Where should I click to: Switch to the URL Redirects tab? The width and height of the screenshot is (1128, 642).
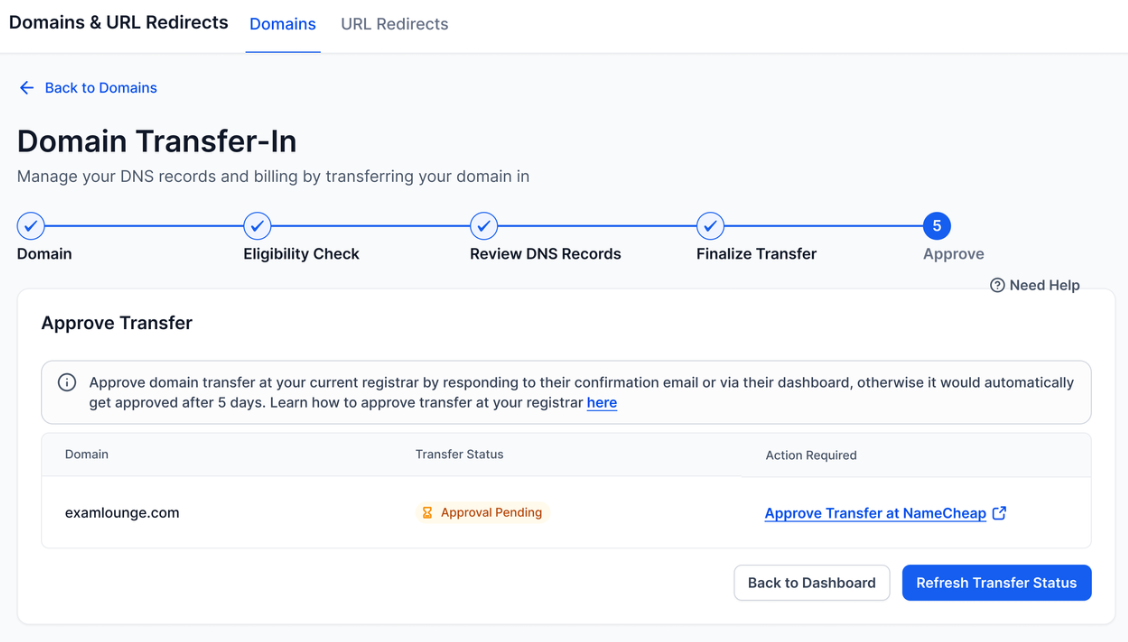[394, 24]
